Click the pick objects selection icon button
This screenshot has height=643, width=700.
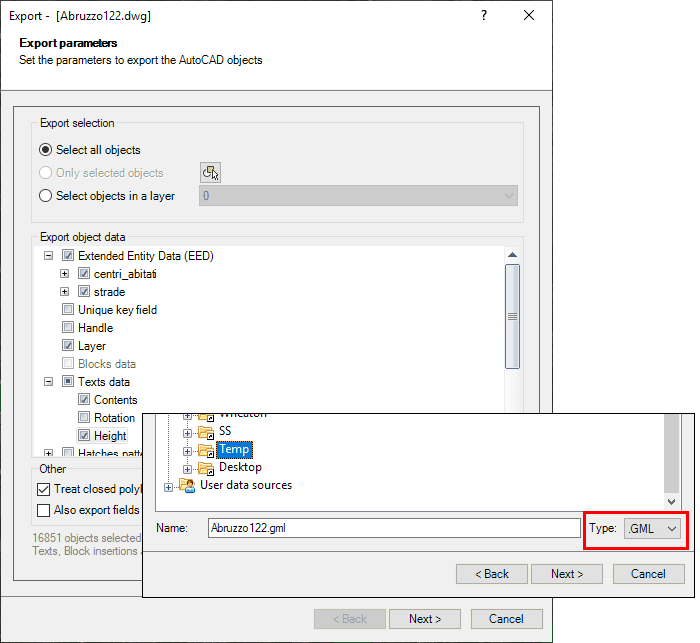tap(209, 172)
